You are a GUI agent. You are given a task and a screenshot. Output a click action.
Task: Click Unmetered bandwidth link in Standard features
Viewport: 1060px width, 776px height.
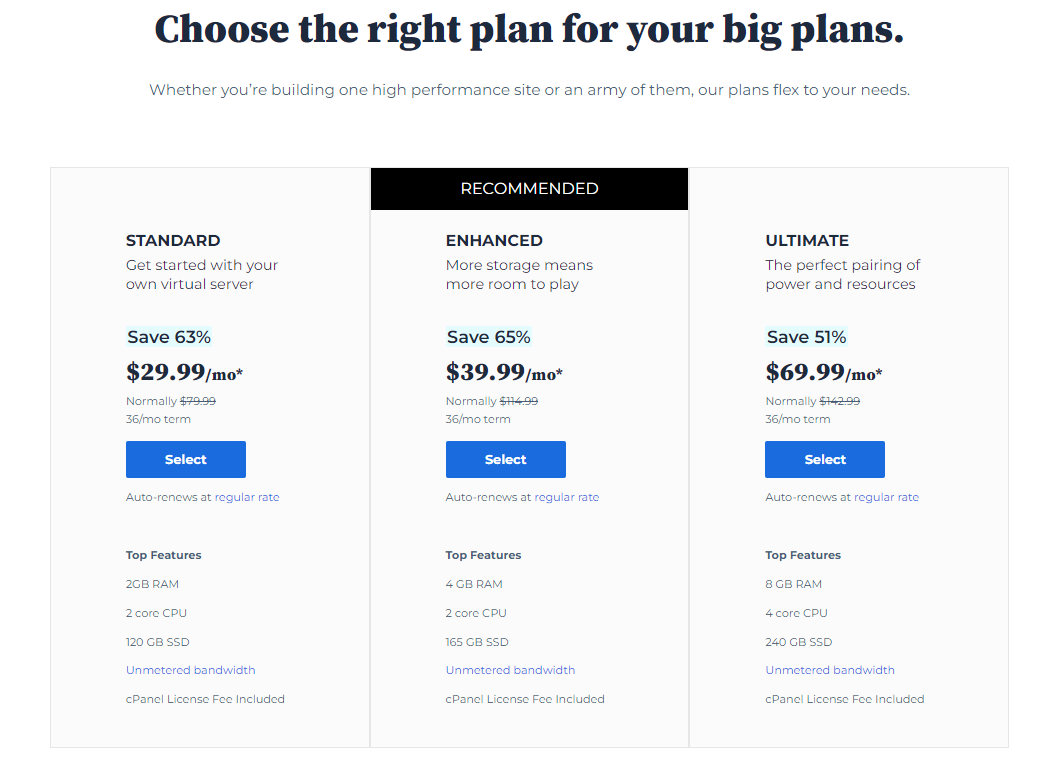coord(191,671)
